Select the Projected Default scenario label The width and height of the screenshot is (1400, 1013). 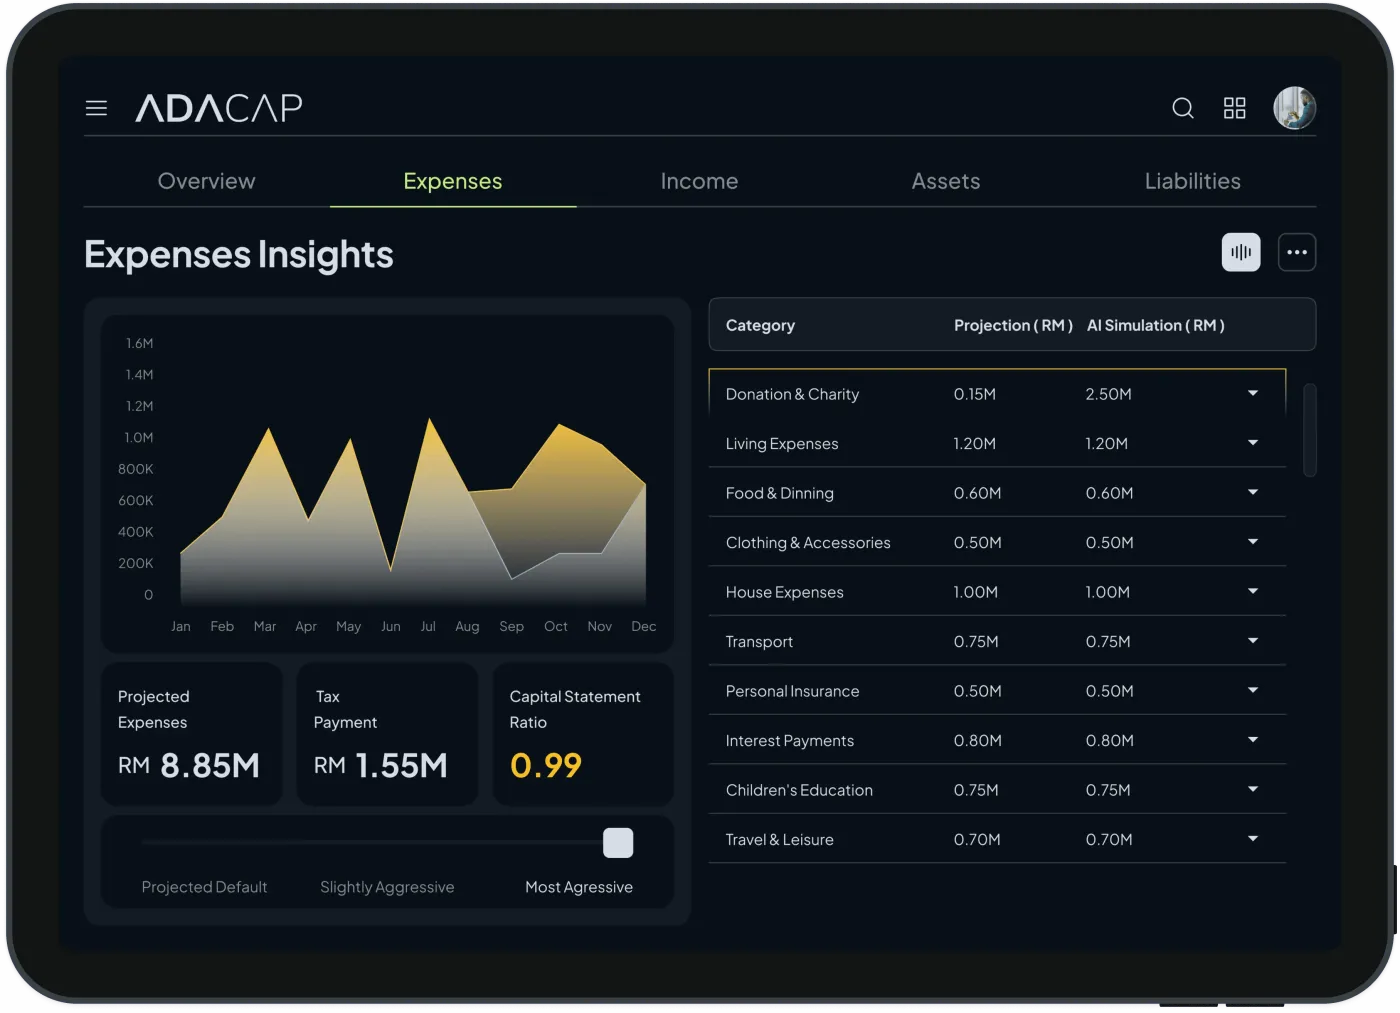point(204,887)
